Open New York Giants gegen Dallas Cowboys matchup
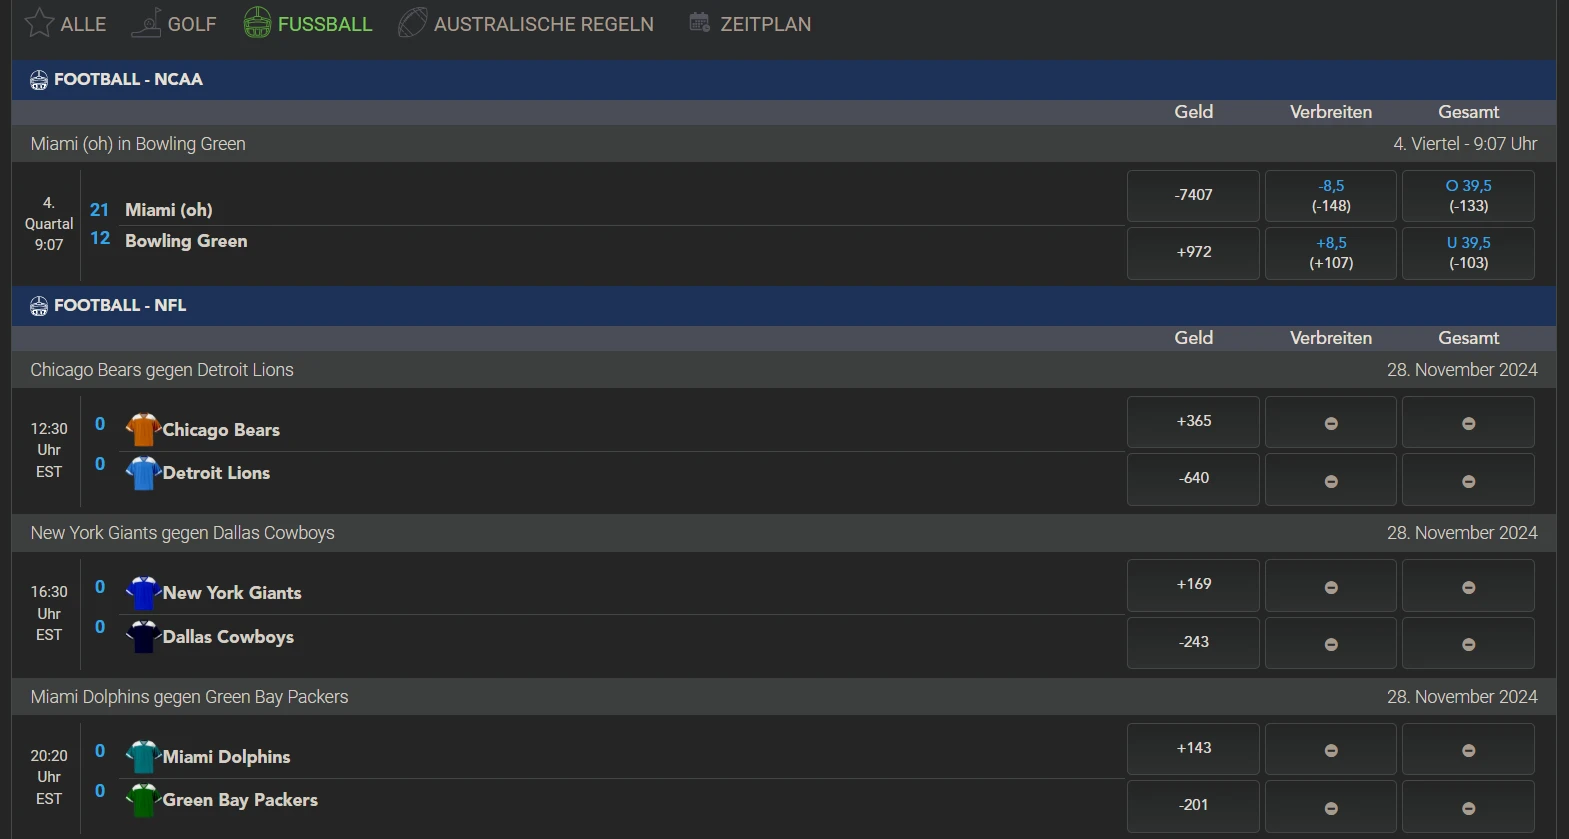This screenshot has width=1569, height=839. click(182, 533)
